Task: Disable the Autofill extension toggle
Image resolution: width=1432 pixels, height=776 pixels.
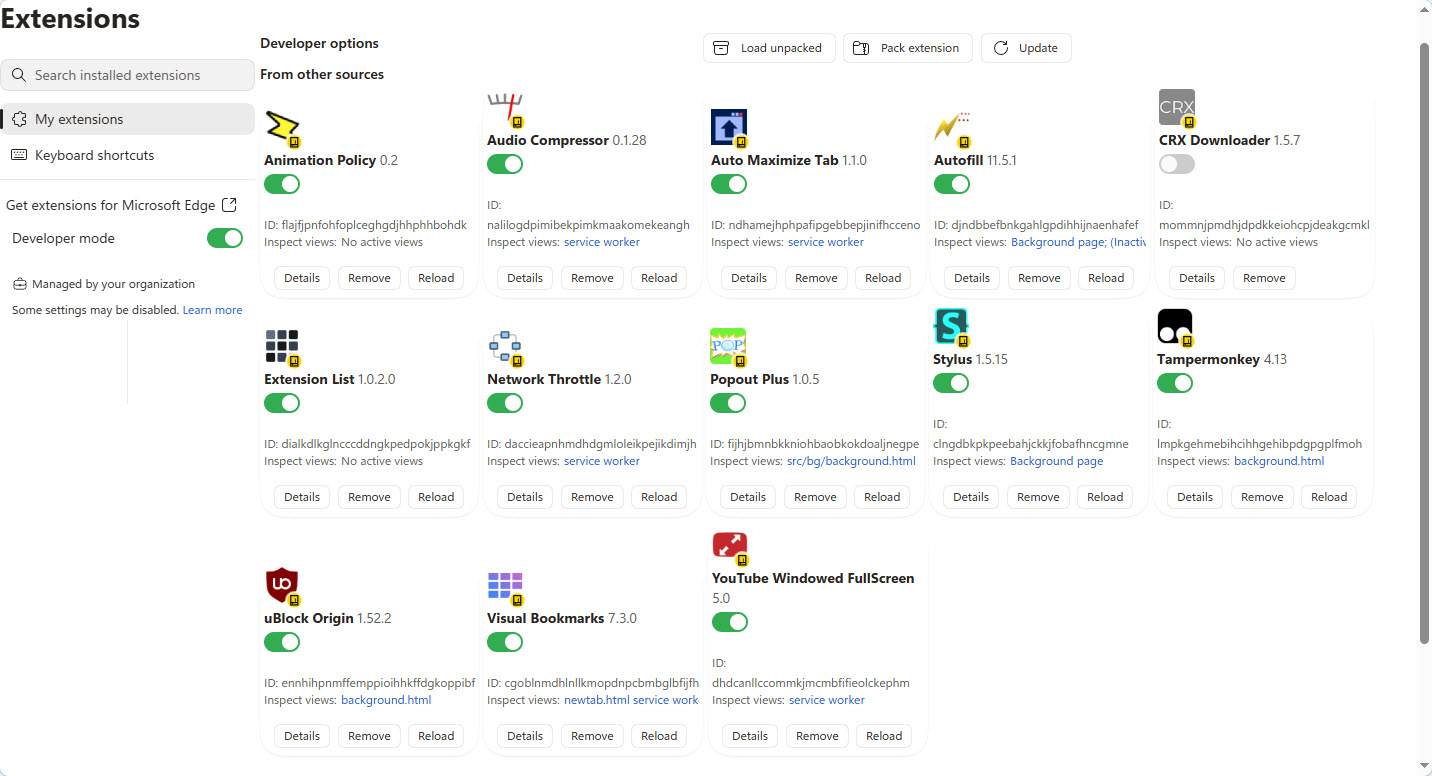Action: [952, 184]
